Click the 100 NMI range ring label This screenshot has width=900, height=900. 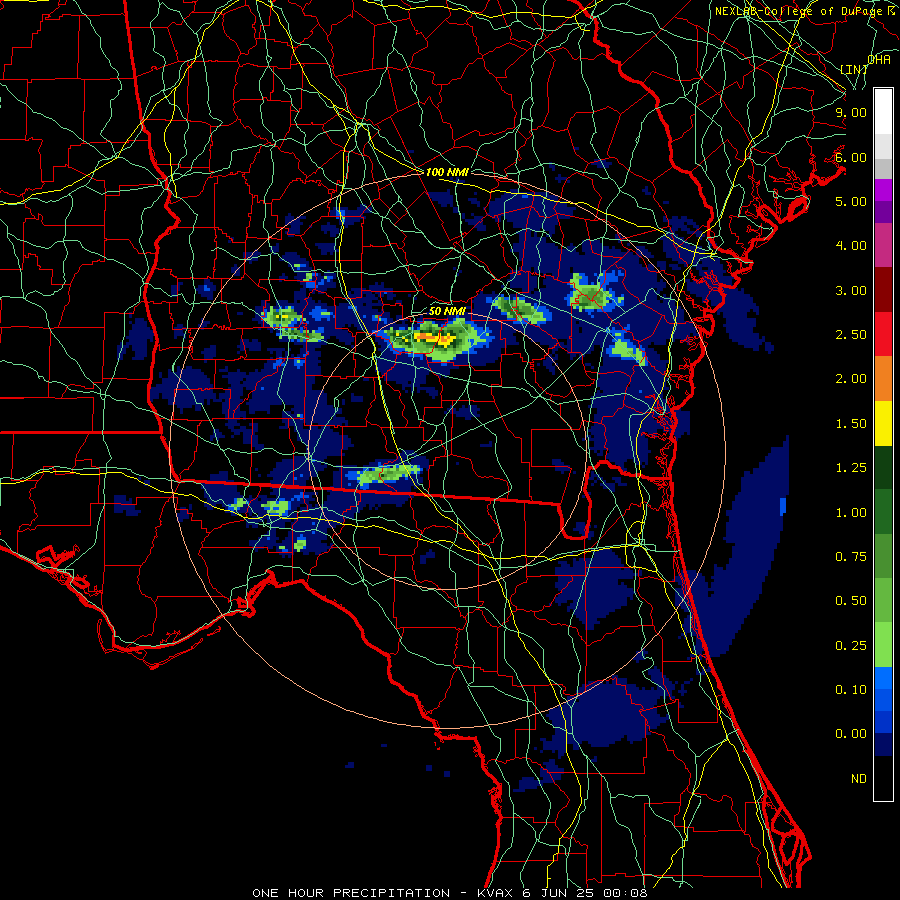(x=447, y=172)
